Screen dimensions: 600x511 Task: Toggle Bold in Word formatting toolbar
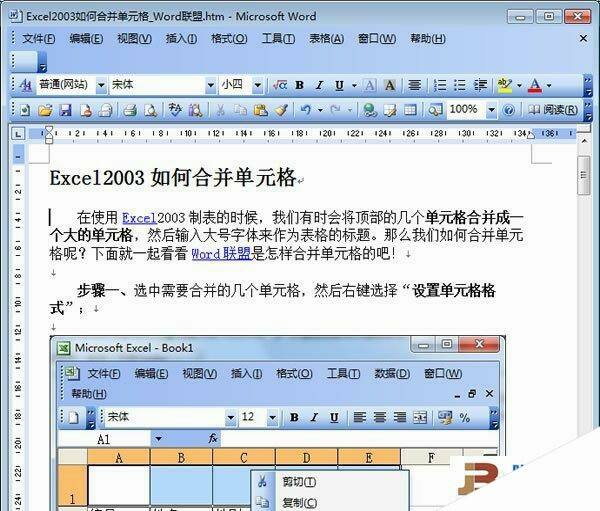tap(300, 85)
